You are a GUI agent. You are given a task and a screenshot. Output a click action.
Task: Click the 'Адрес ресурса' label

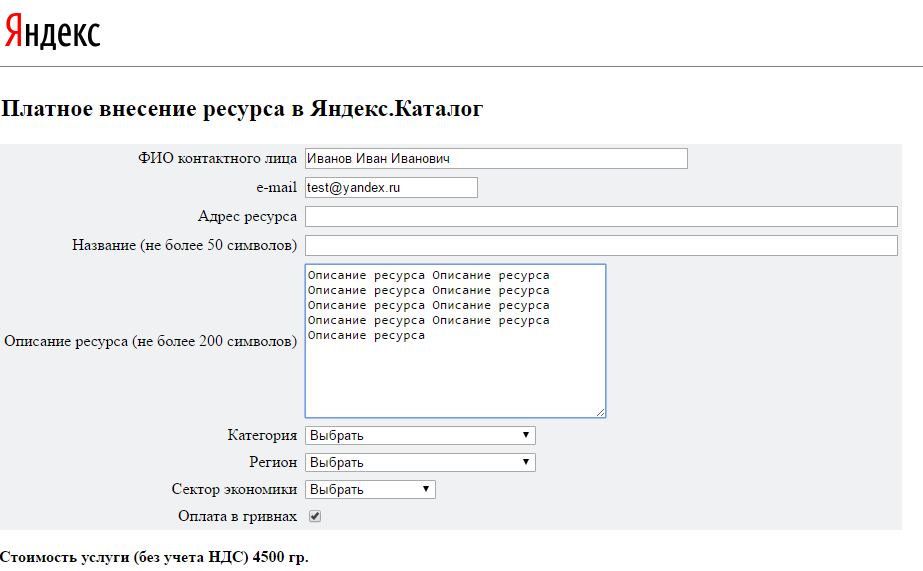click(x=247, y=217)
